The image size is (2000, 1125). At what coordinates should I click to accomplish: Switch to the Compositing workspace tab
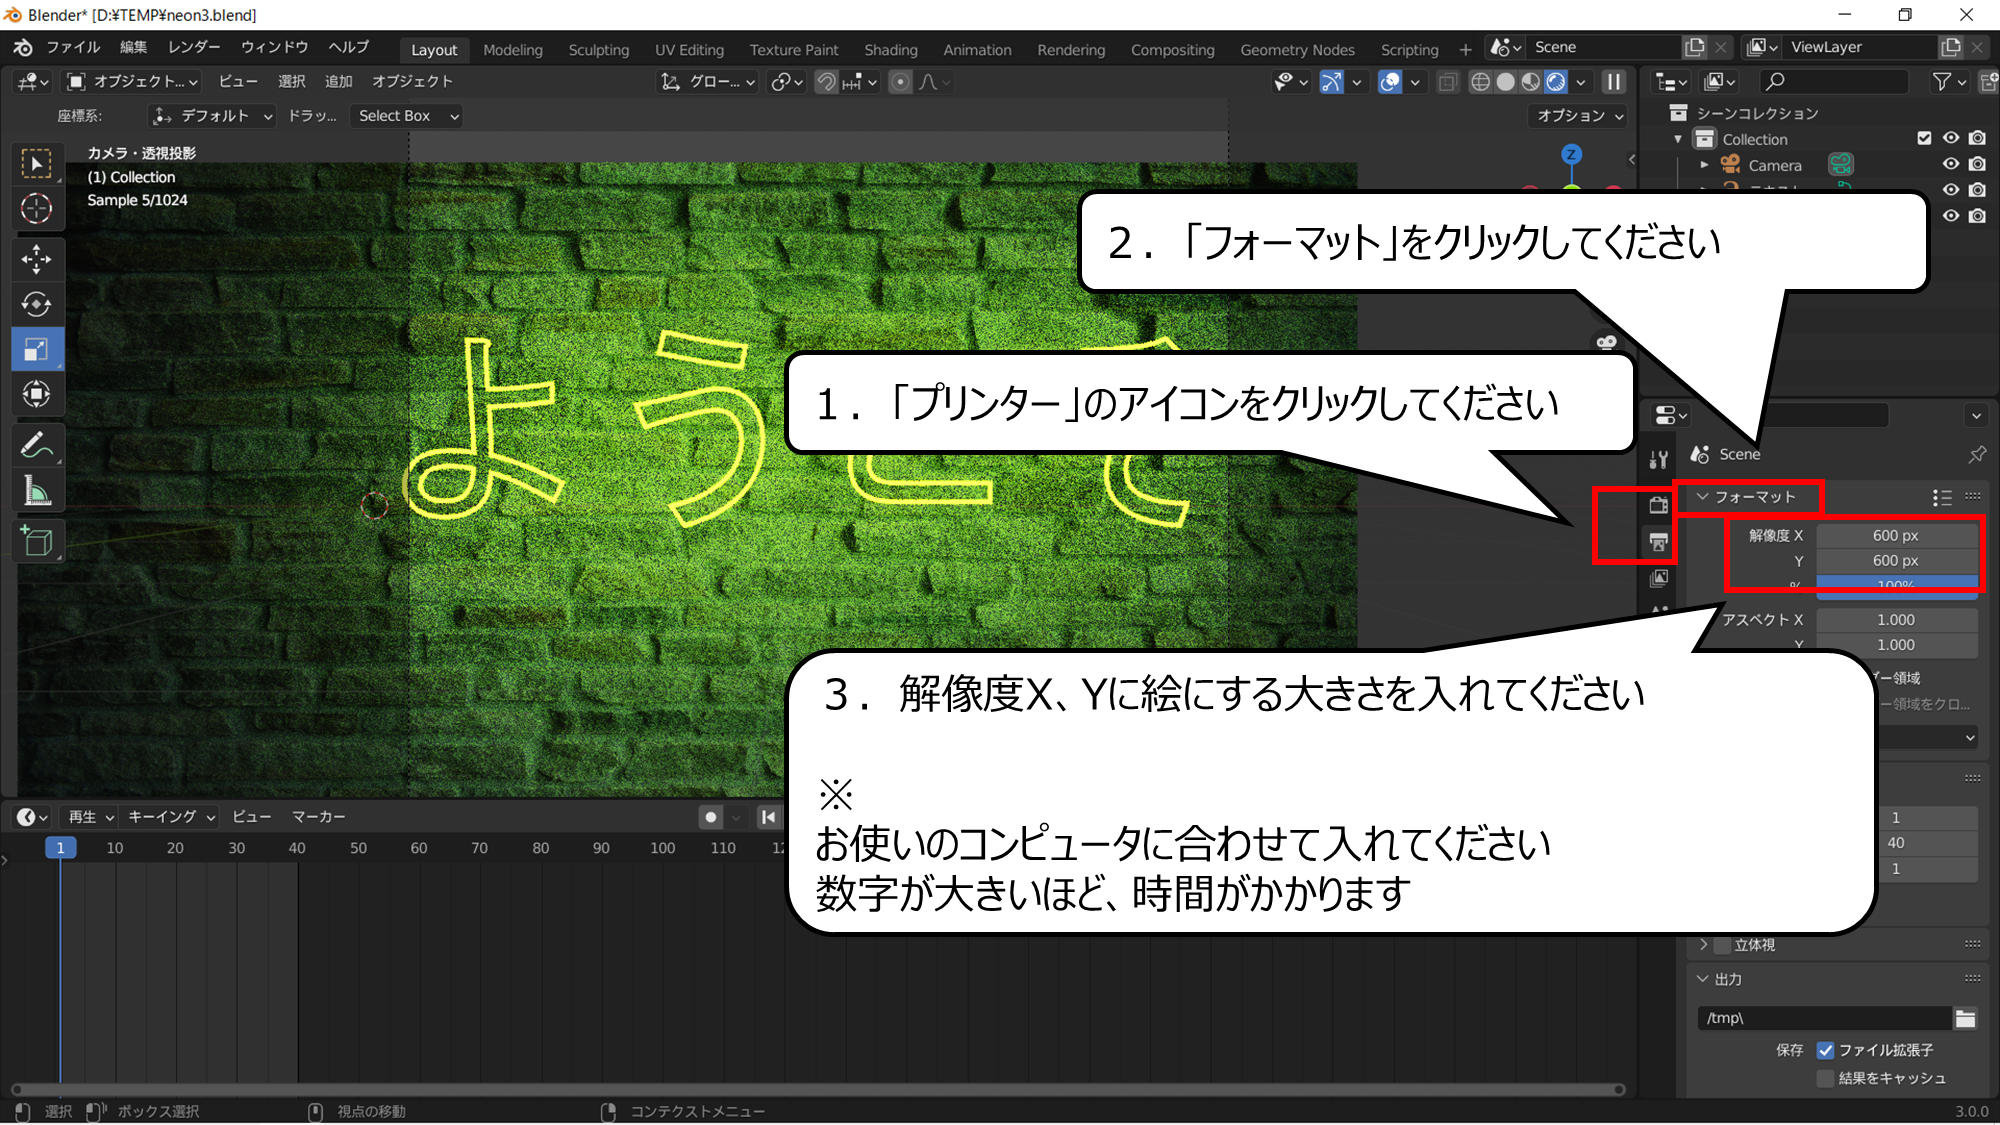[1172, 50]
